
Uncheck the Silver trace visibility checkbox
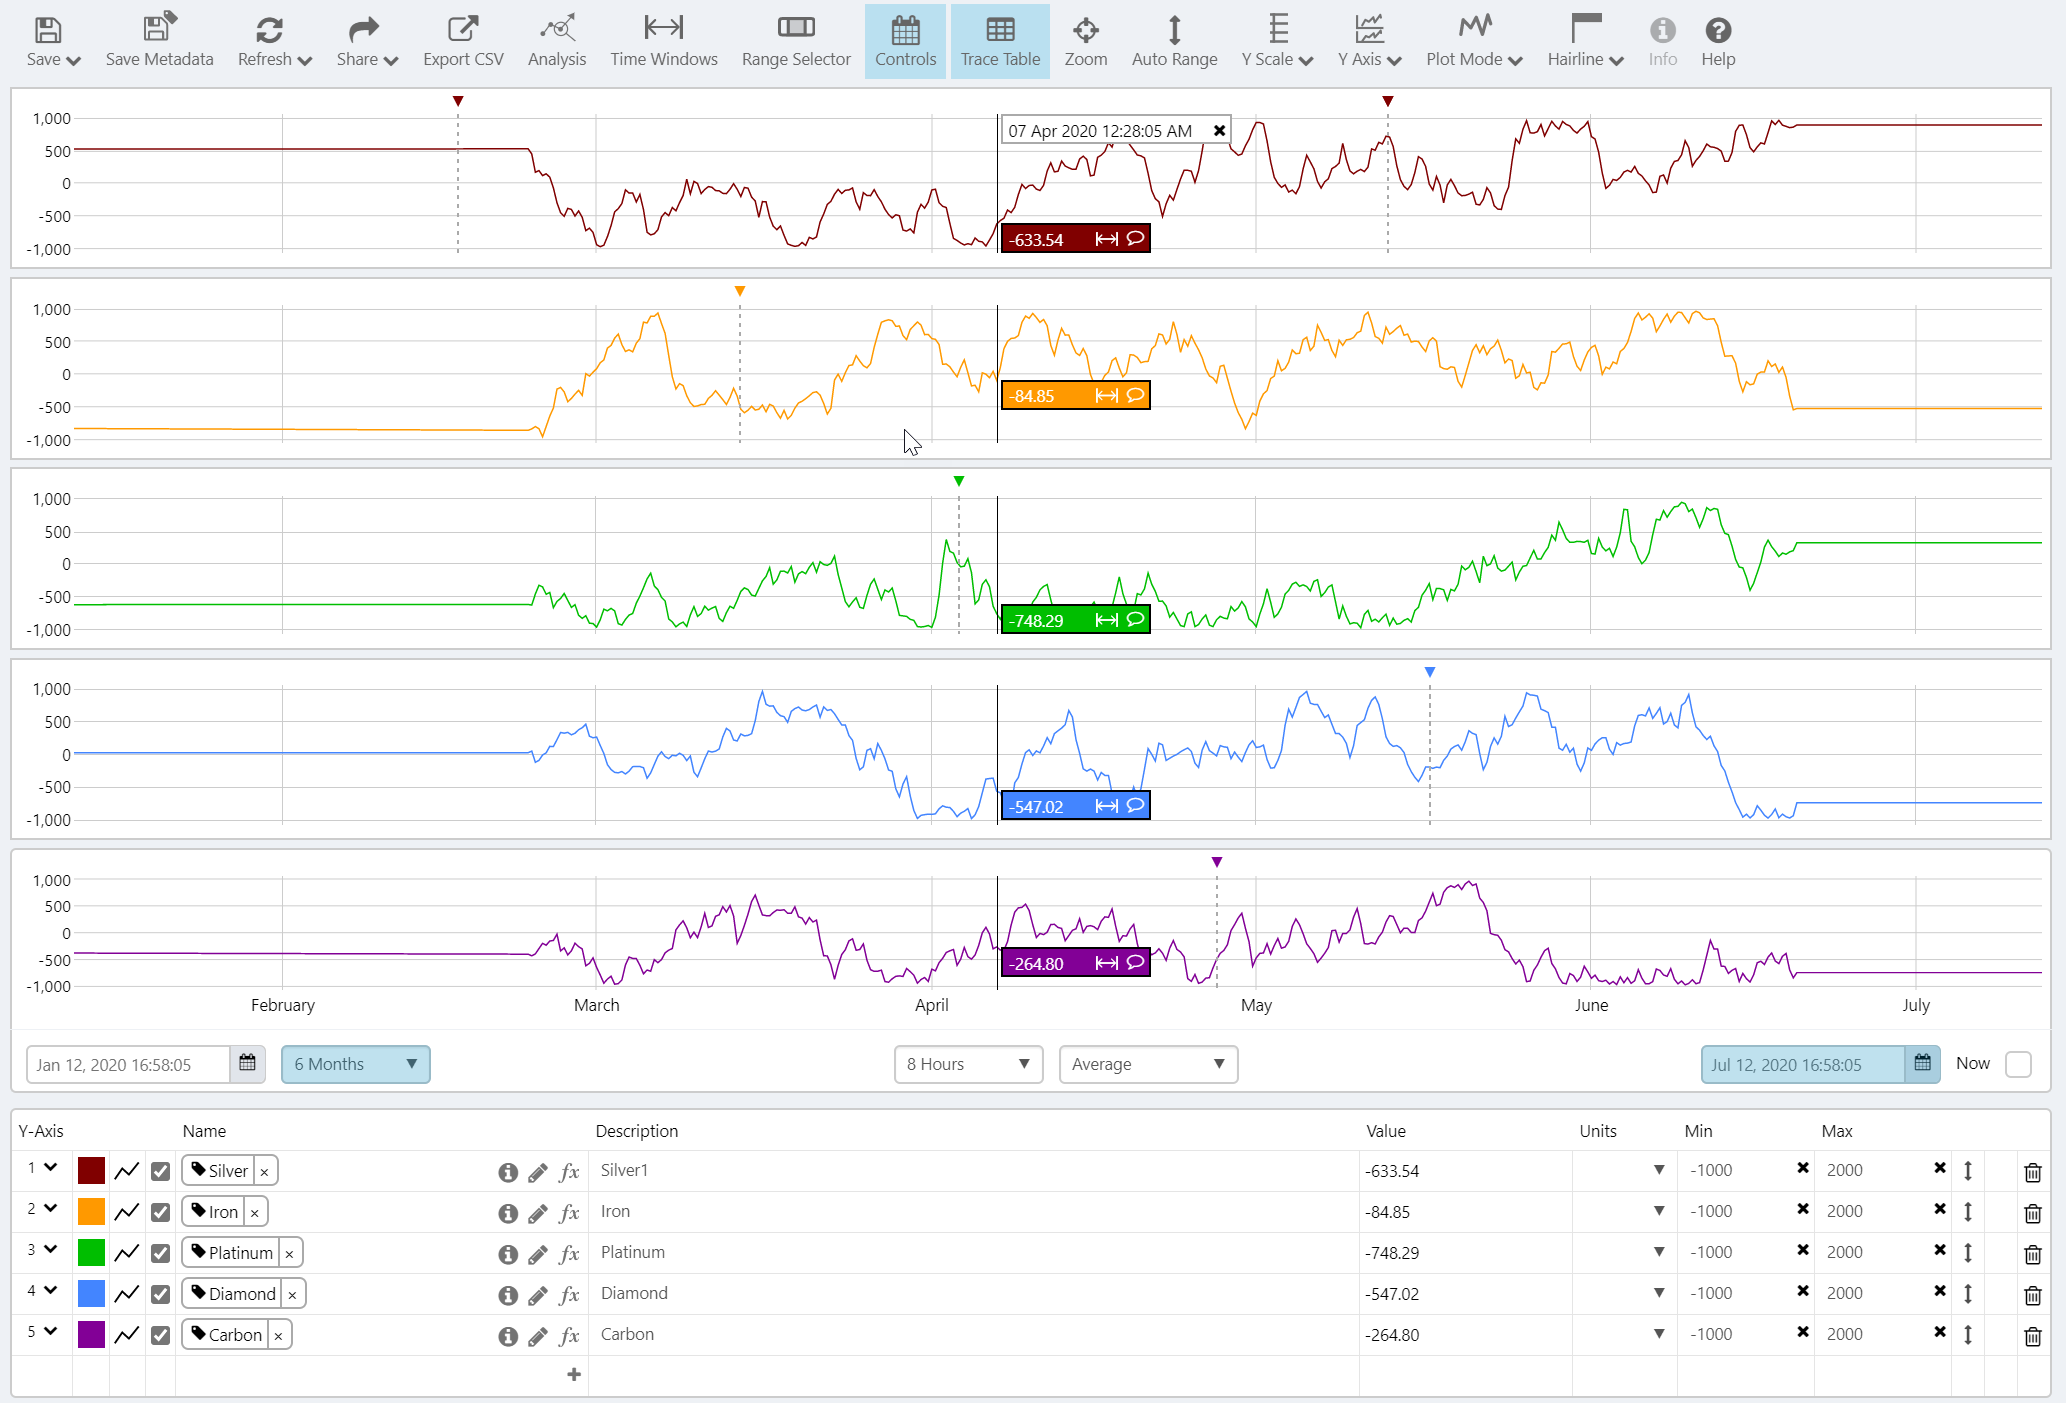pyautogui.click(x=160, y=1171)
